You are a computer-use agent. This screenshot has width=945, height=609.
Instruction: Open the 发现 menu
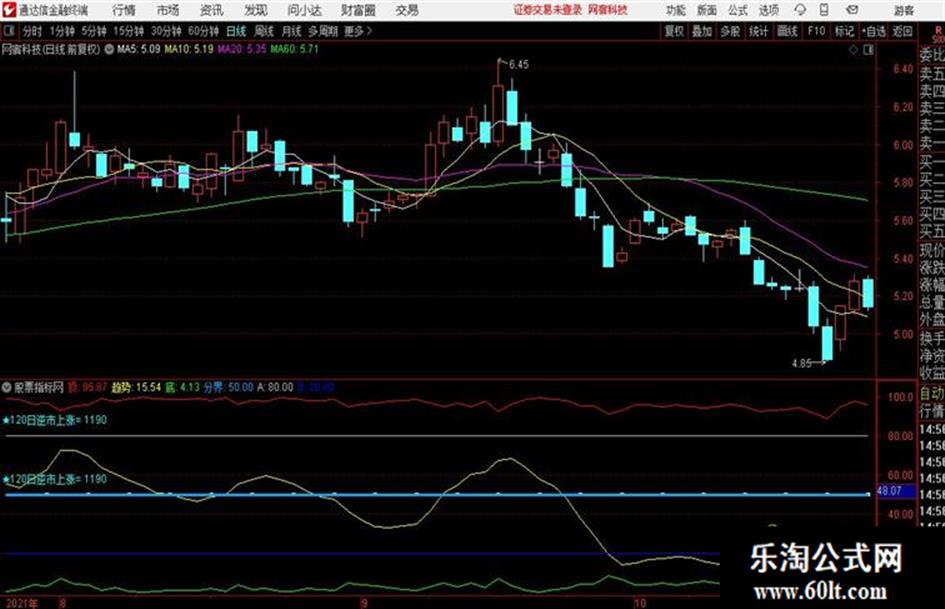pyautogui.click(x=256, y=10)
